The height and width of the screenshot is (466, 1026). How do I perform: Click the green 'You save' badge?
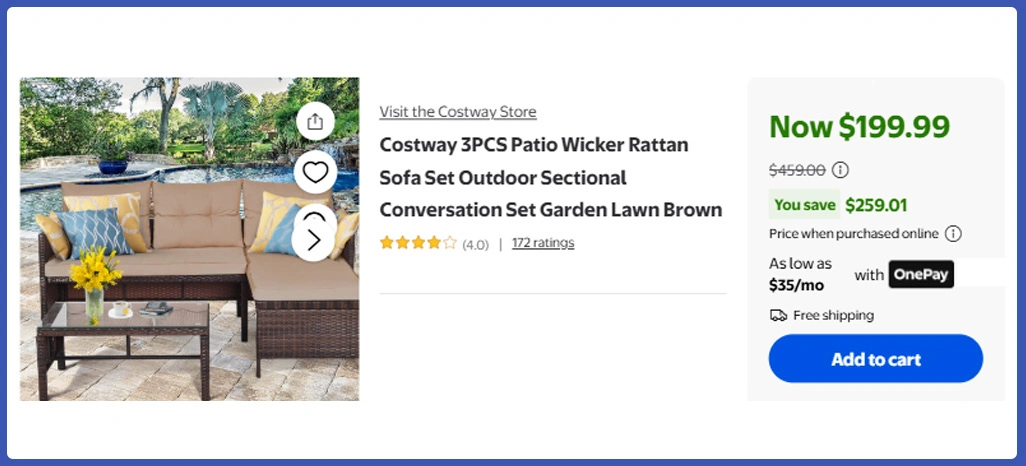pyautogui.click(x=804, y=205)
